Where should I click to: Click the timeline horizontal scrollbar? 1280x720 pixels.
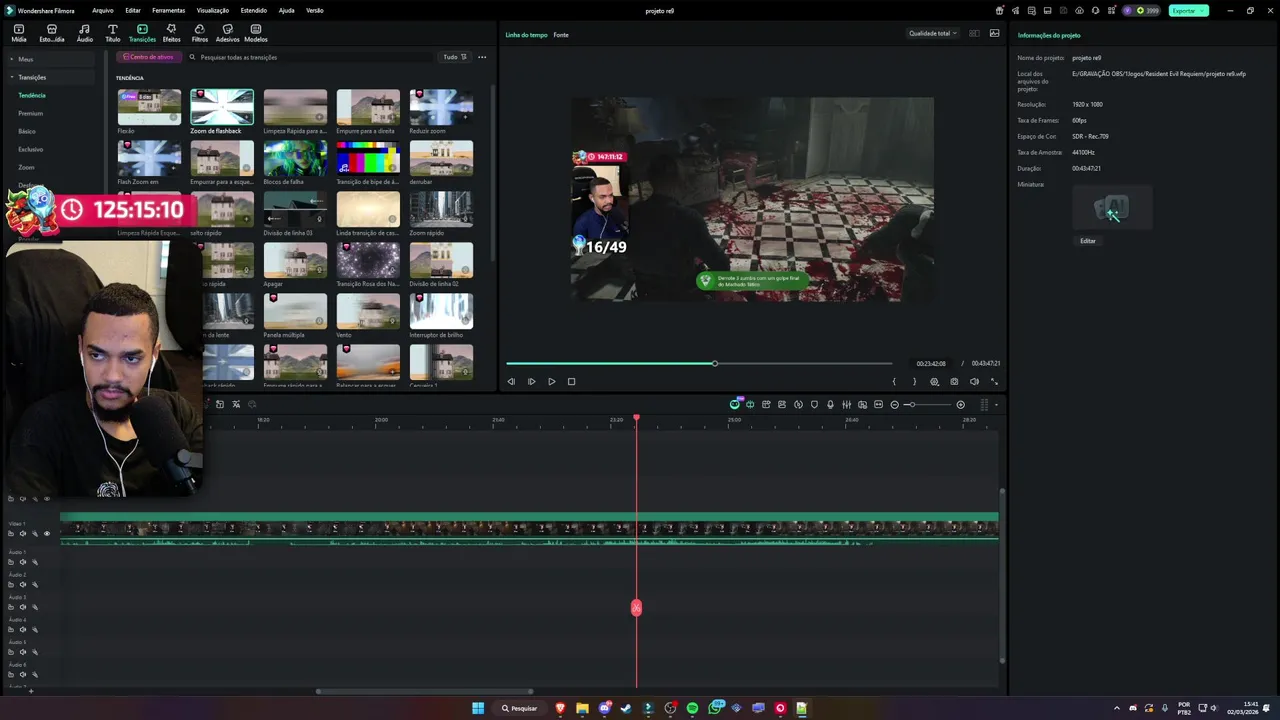coord(425,691)
